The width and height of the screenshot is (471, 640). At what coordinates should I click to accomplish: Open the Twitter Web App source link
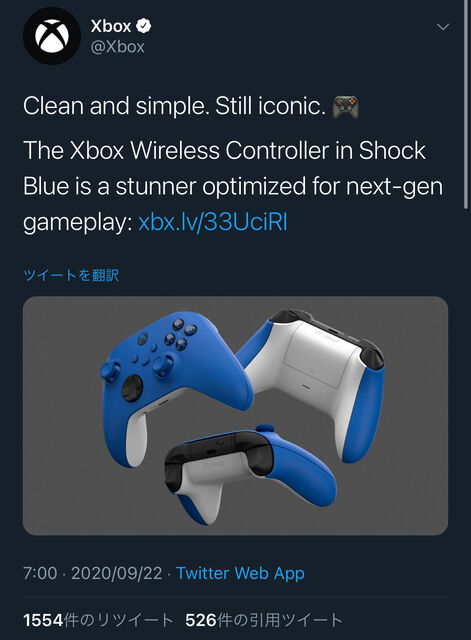pos(240,573)
